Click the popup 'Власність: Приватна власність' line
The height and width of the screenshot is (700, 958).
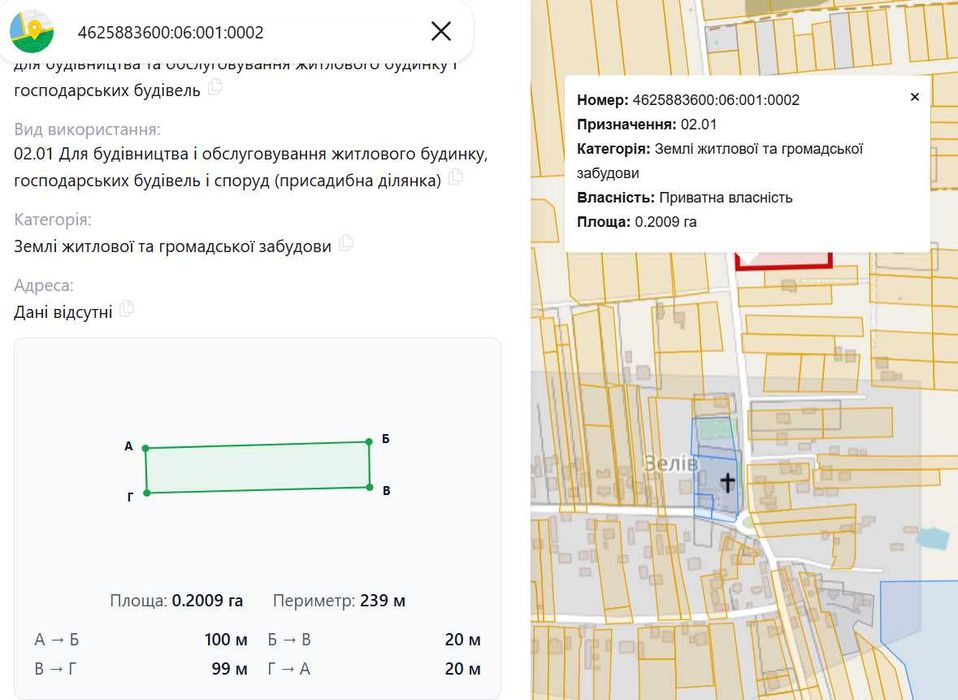pyautogui.click(x=684, y=198)
